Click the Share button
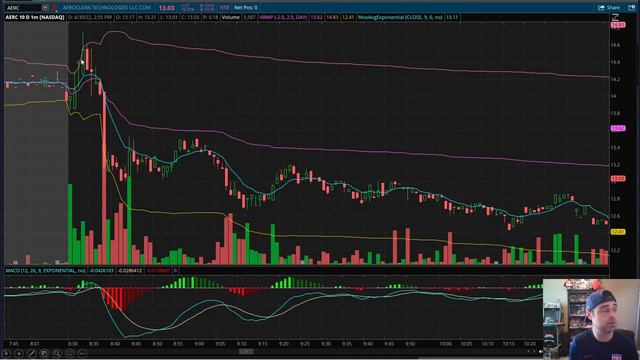Viewport: 640px width, 360px height. click(609, 8)
